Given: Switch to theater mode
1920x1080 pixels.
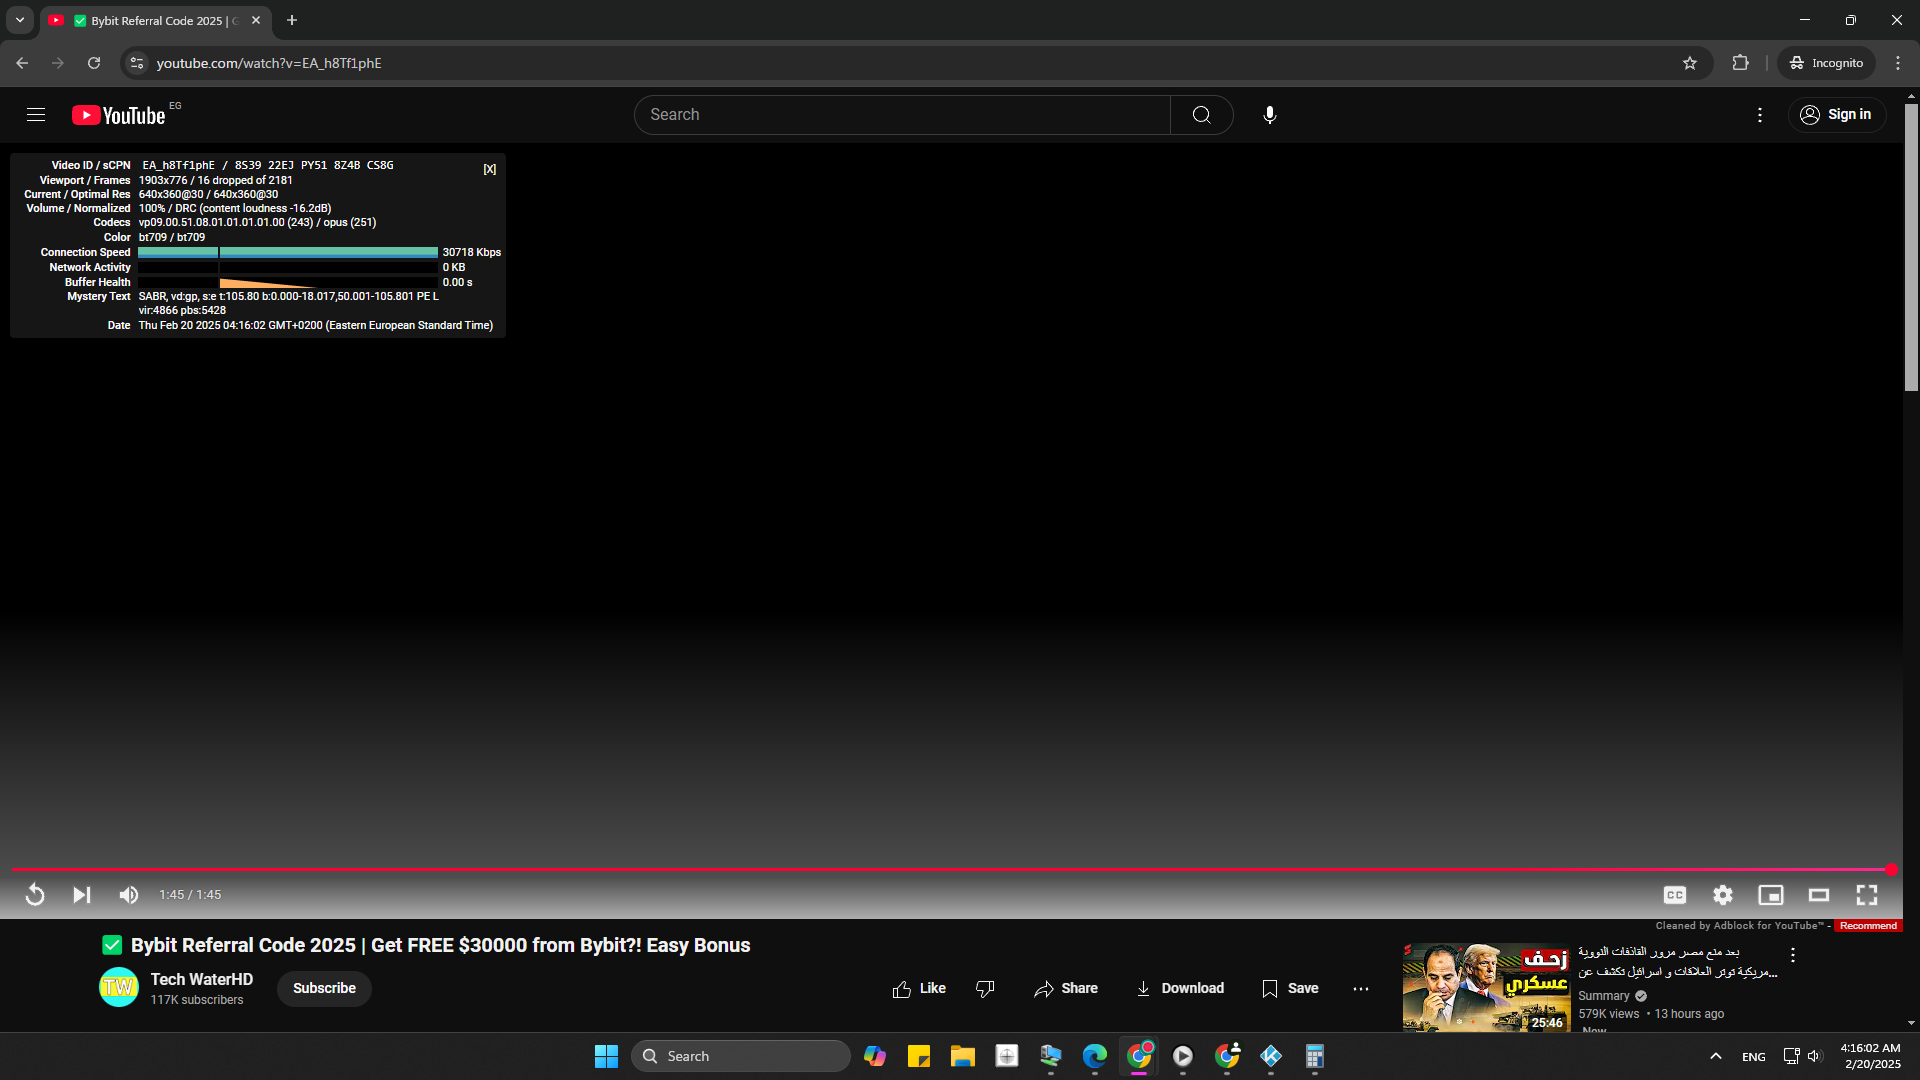Looking at the screenshot, I should 1819,895.
